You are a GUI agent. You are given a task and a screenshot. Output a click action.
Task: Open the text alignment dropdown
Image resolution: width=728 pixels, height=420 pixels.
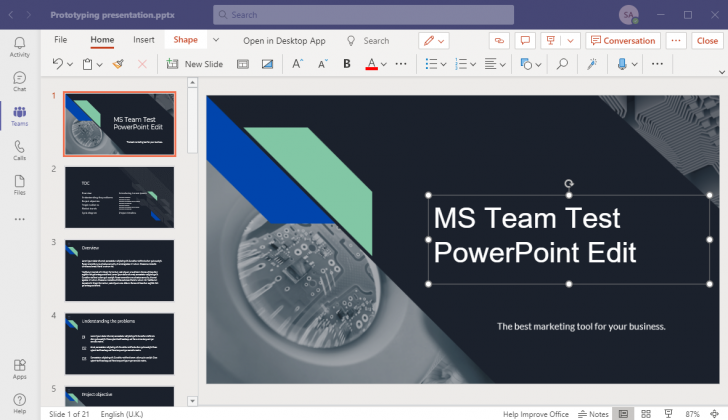tap(502, 65)
